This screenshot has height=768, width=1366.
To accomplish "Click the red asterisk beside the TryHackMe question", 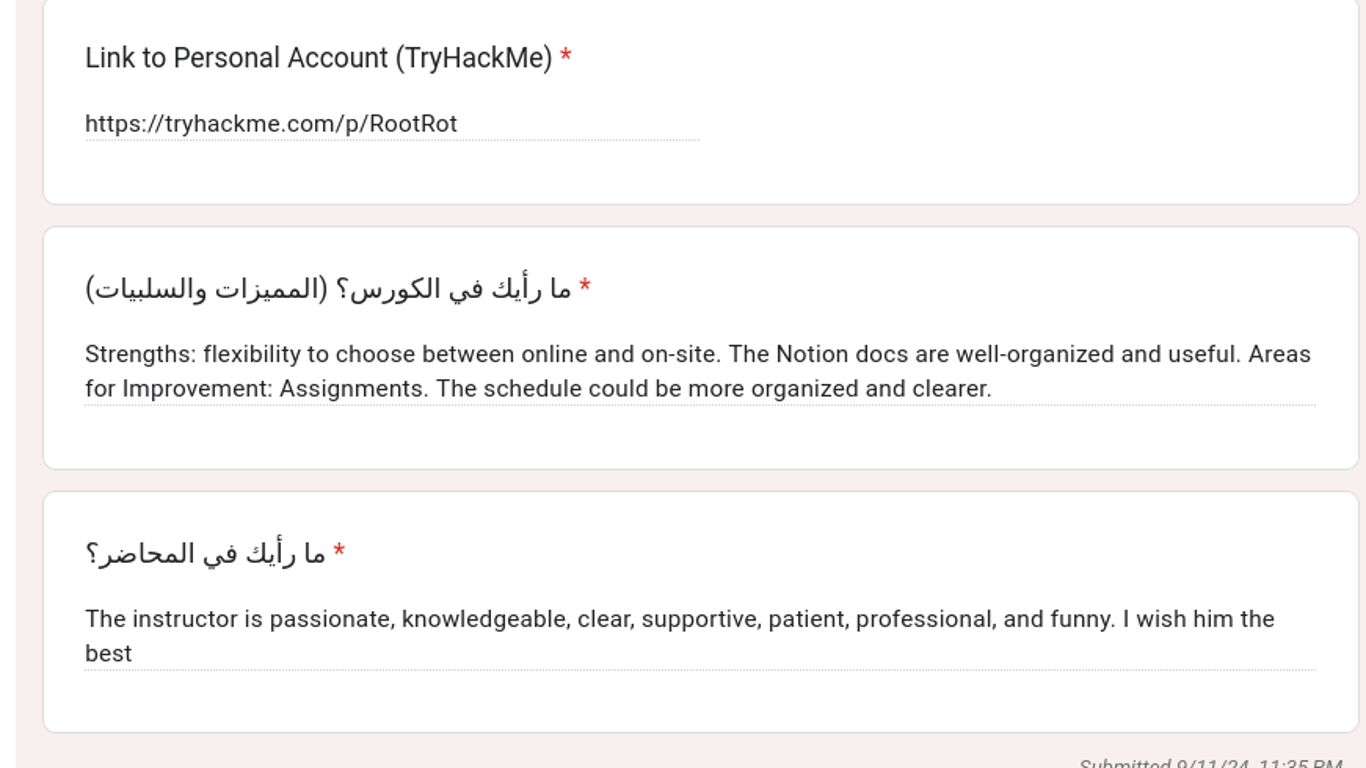I will [566, 58].
